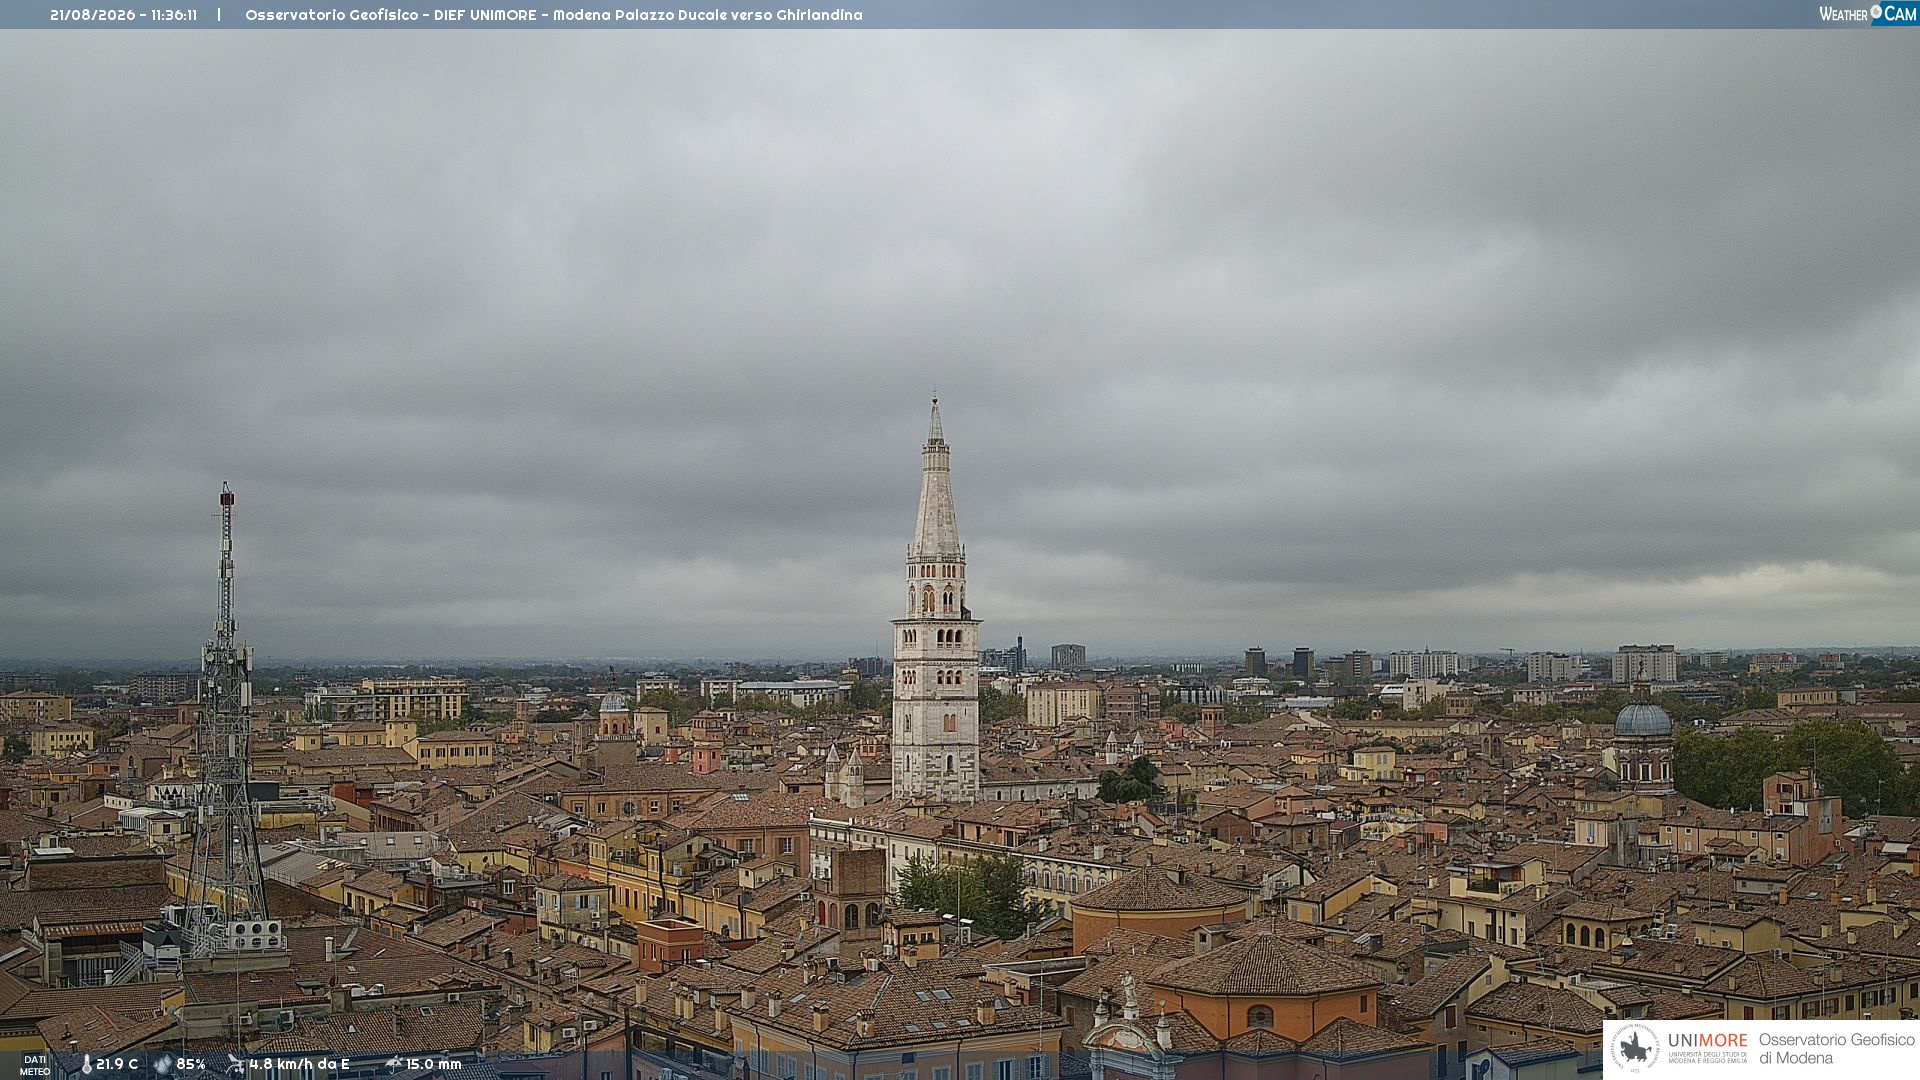Click the blue church dome on right
This screenshot has width=1920, height=1080.
1643,719
